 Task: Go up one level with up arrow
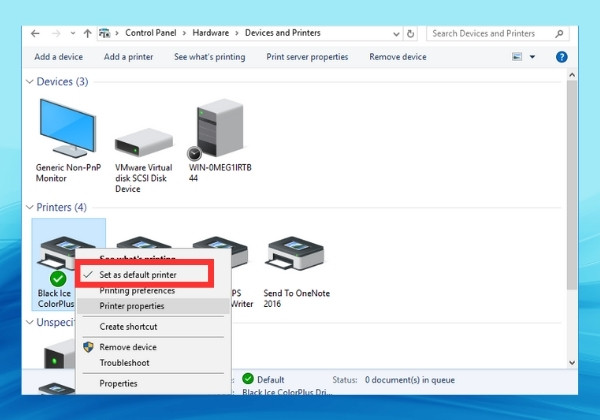(x=87, y=34)
